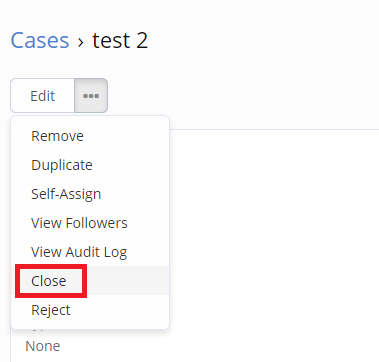This screenshot has width=379, height=362.
Task: Pick Self-Assign from the dropdown list
Action: [90, 194]
